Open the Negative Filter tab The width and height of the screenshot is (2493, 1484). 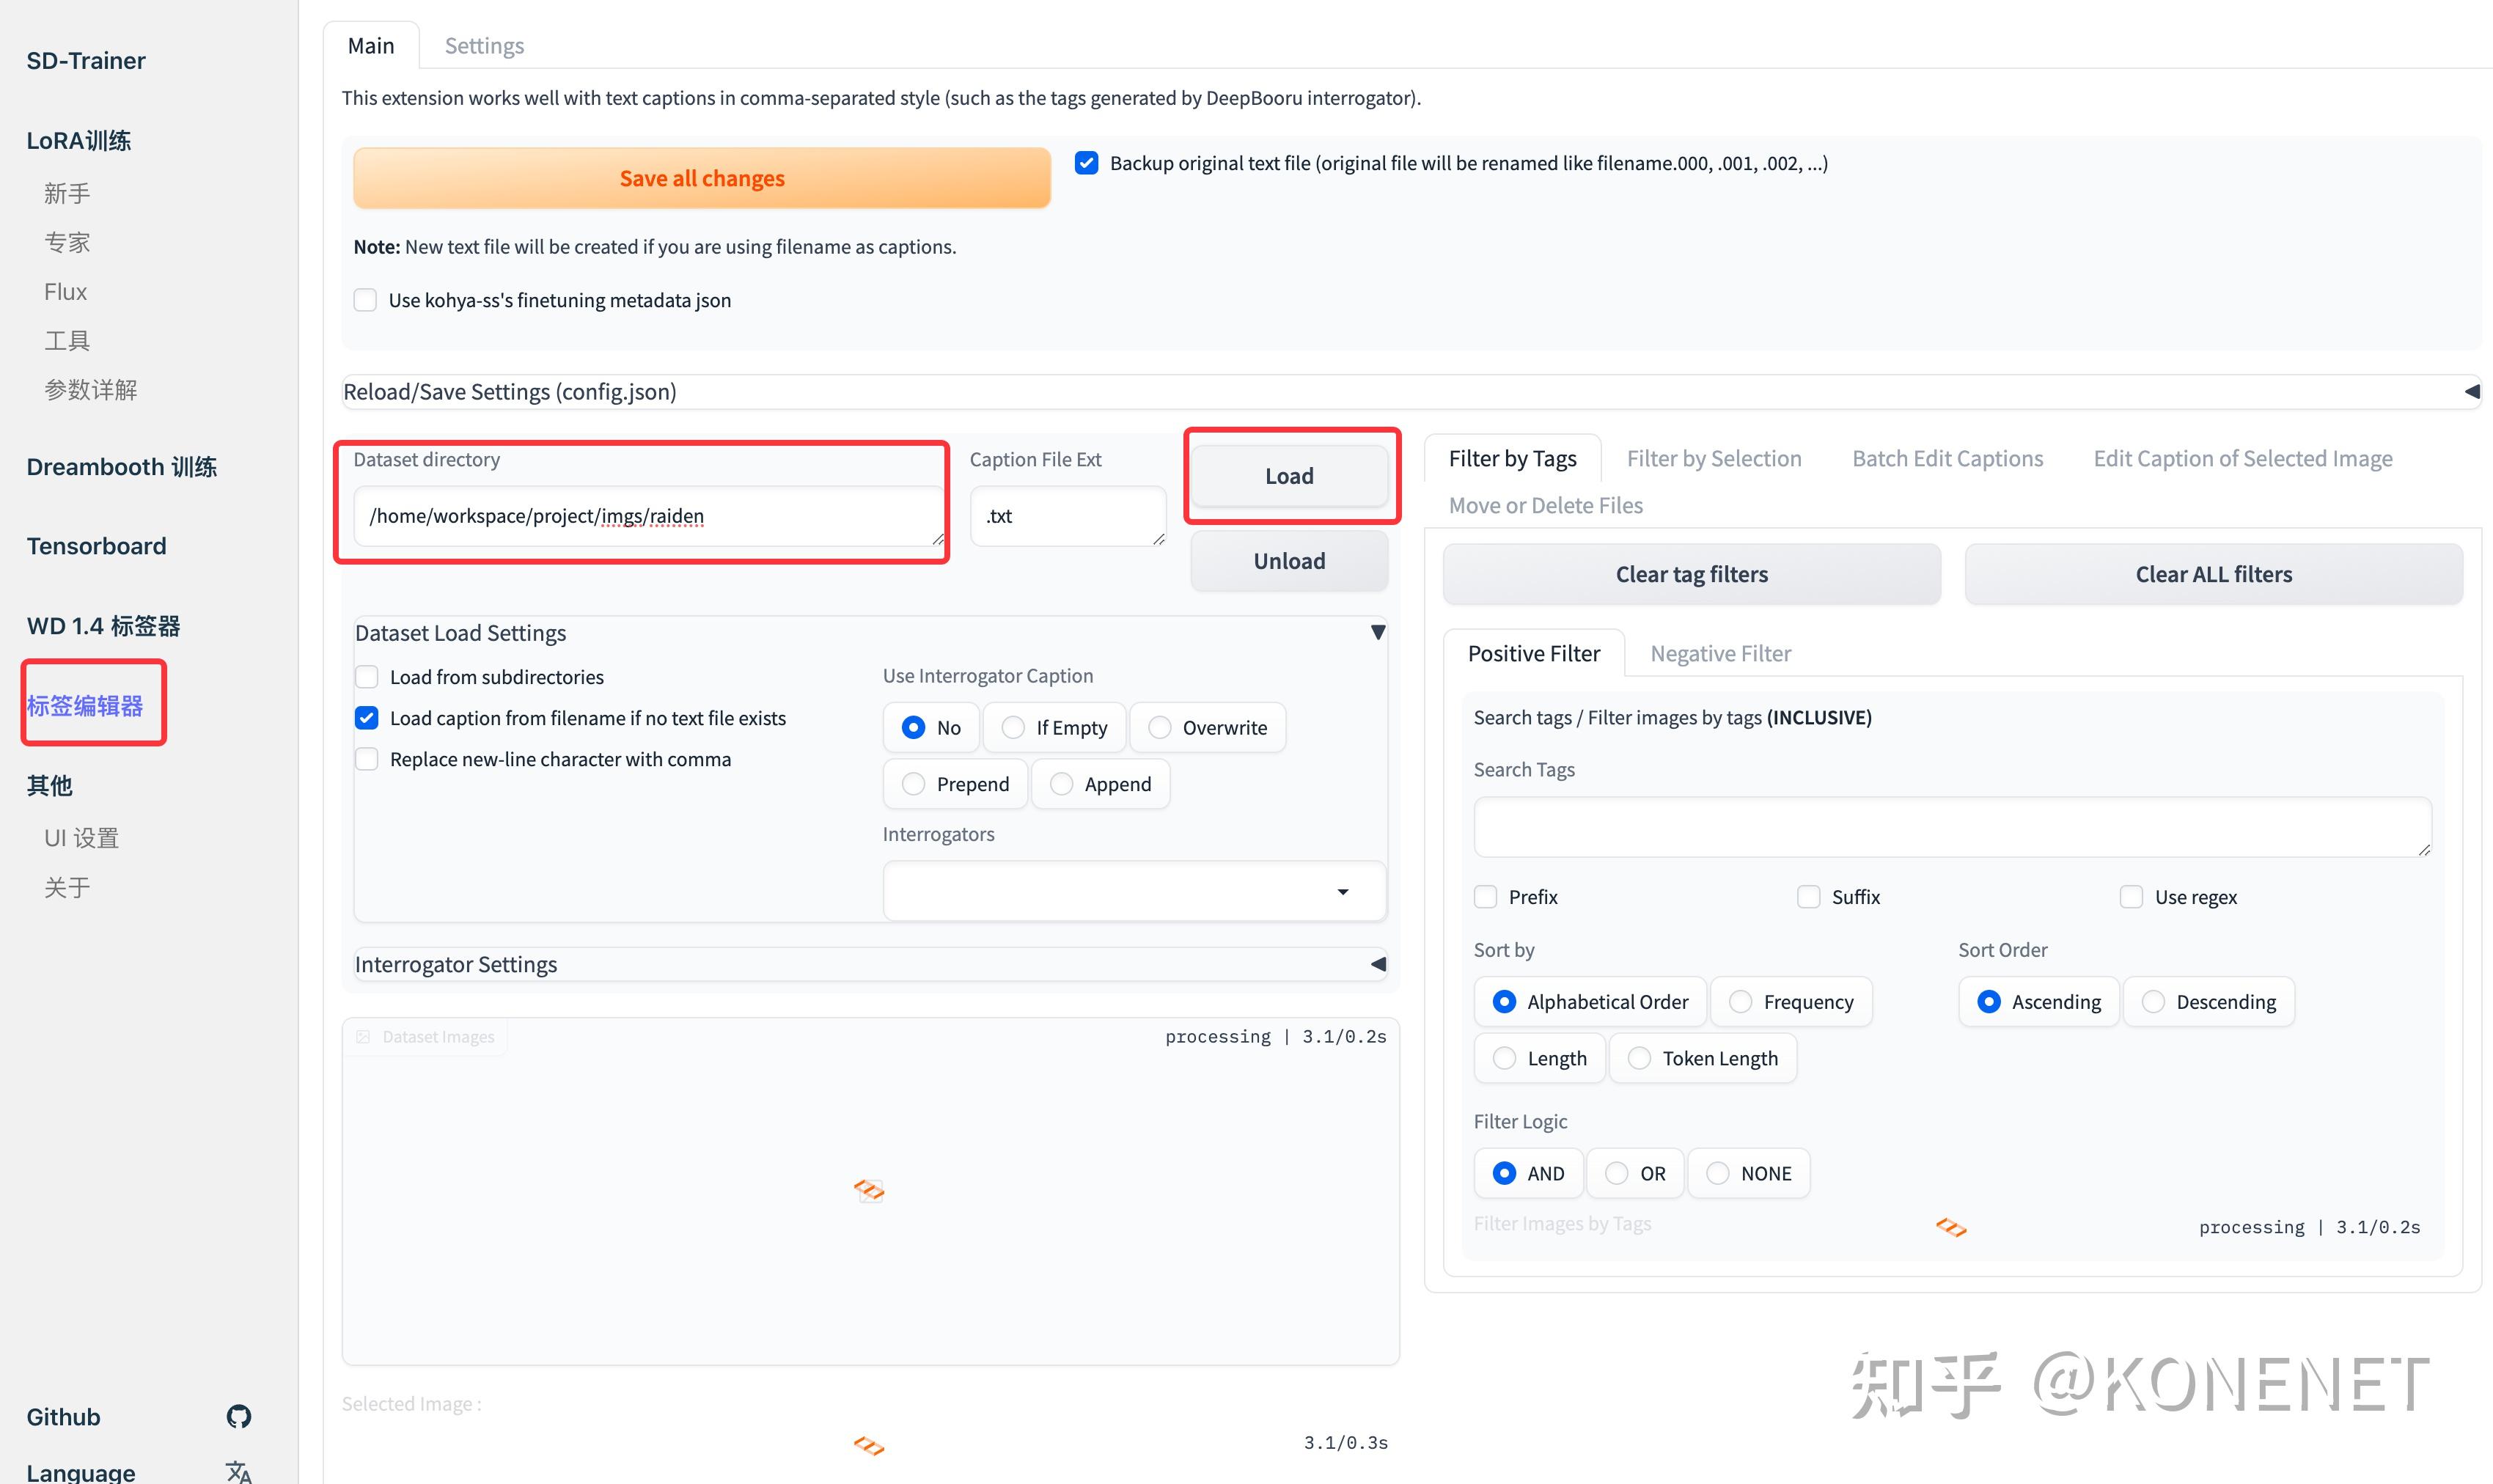[x=1720, y=653]
